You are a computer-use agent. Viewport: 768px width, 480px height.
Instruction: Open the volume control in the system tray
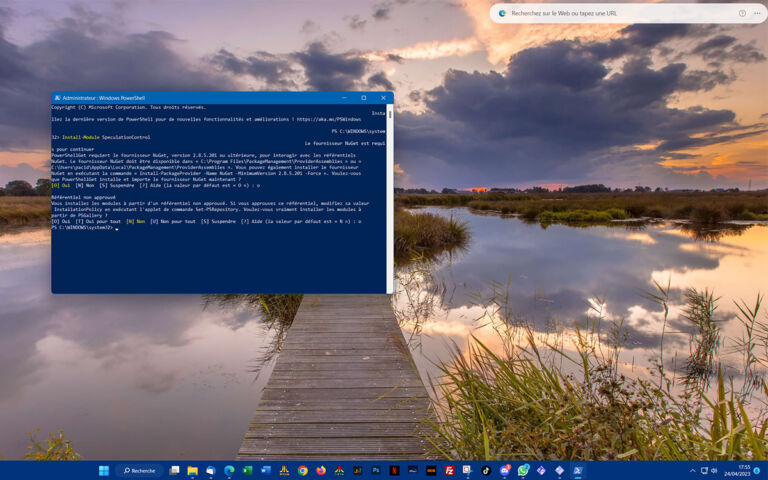click(714, 471)
